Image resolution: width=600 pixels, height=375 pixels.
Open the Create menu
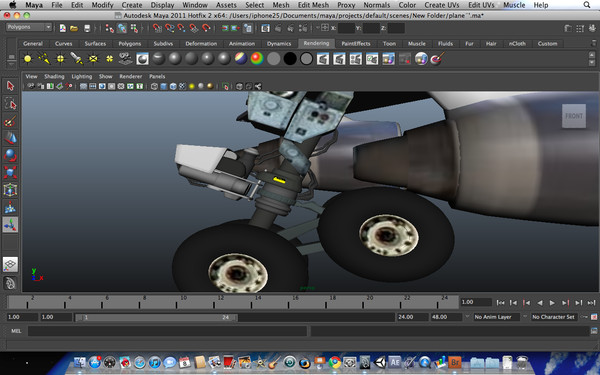click(132, 5)
